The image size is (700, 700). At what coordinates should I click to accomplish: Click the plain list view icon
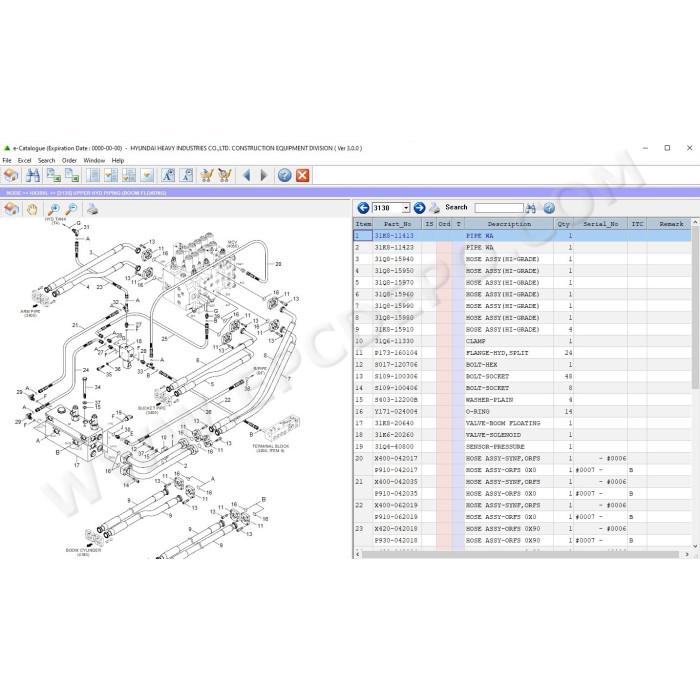(x=93, y=175)
